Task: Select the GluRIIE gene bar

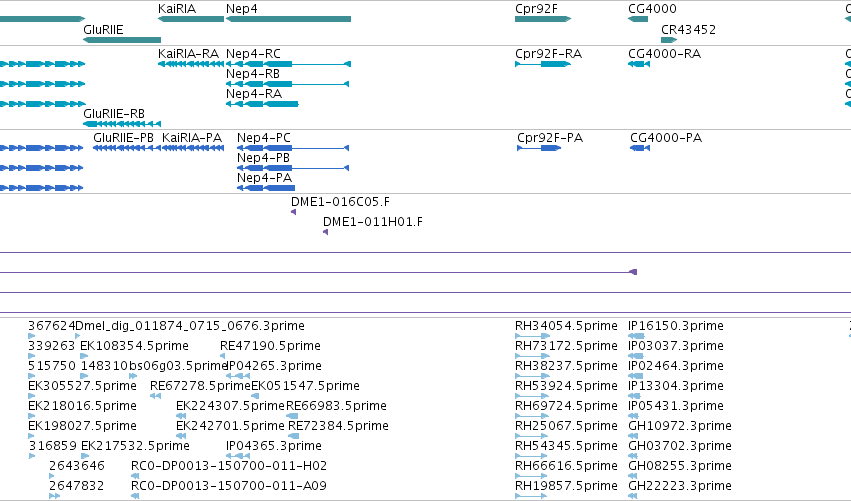Action: coord(122,40)
